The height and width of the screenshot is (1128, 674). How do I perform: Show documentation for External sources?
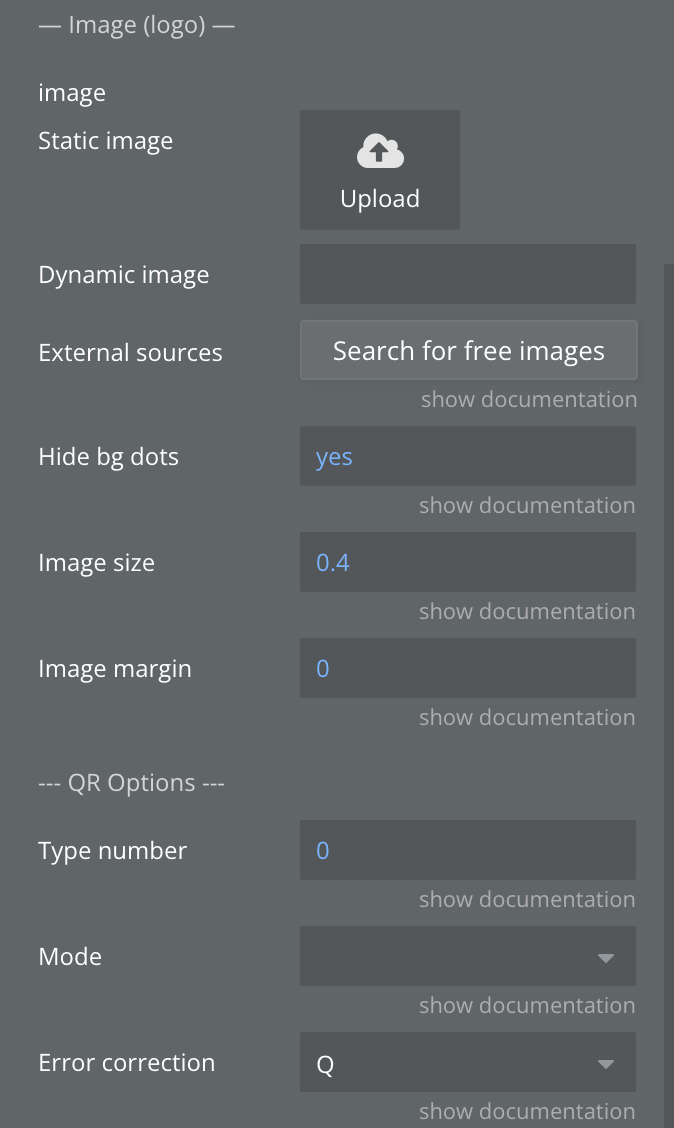coord(528,400)
